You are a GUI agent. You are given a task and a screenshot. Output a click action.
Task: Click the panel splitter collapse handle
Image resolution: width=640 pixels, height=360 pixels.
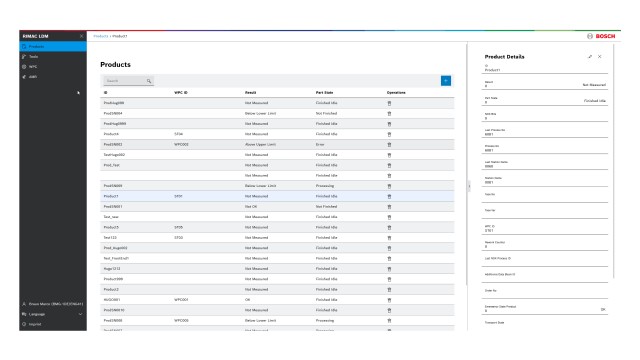click(469, 186)
